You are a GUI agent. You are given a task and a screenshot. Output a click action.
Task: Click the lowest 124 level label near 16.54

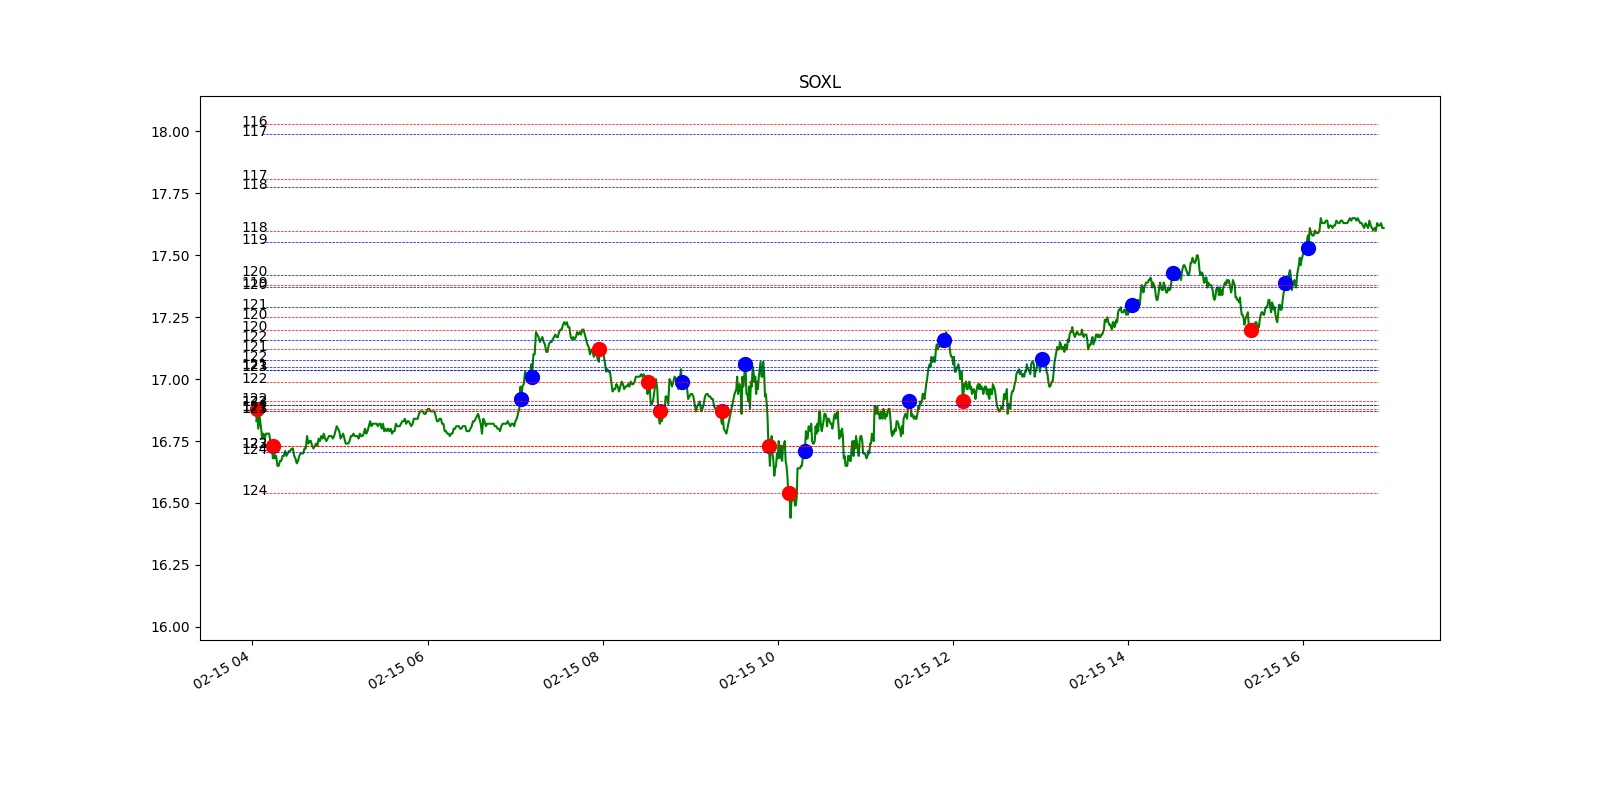[x=255, y=491]
